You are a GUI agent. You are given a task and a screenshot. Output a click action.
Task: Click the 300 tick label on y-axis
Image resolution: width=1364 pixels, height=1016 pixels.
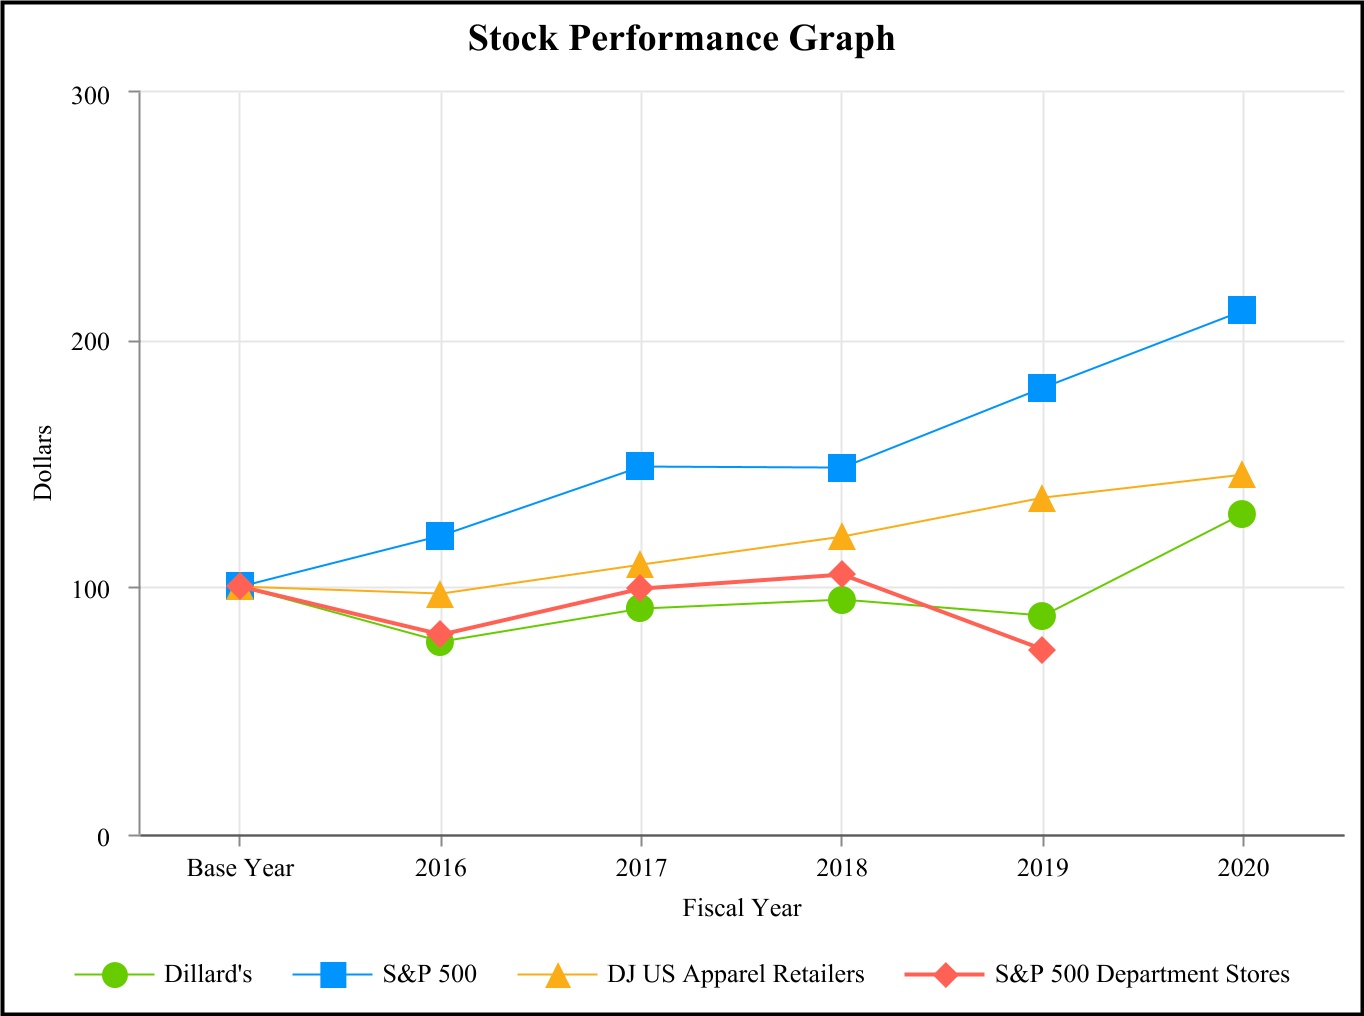(x=90, y=95)
